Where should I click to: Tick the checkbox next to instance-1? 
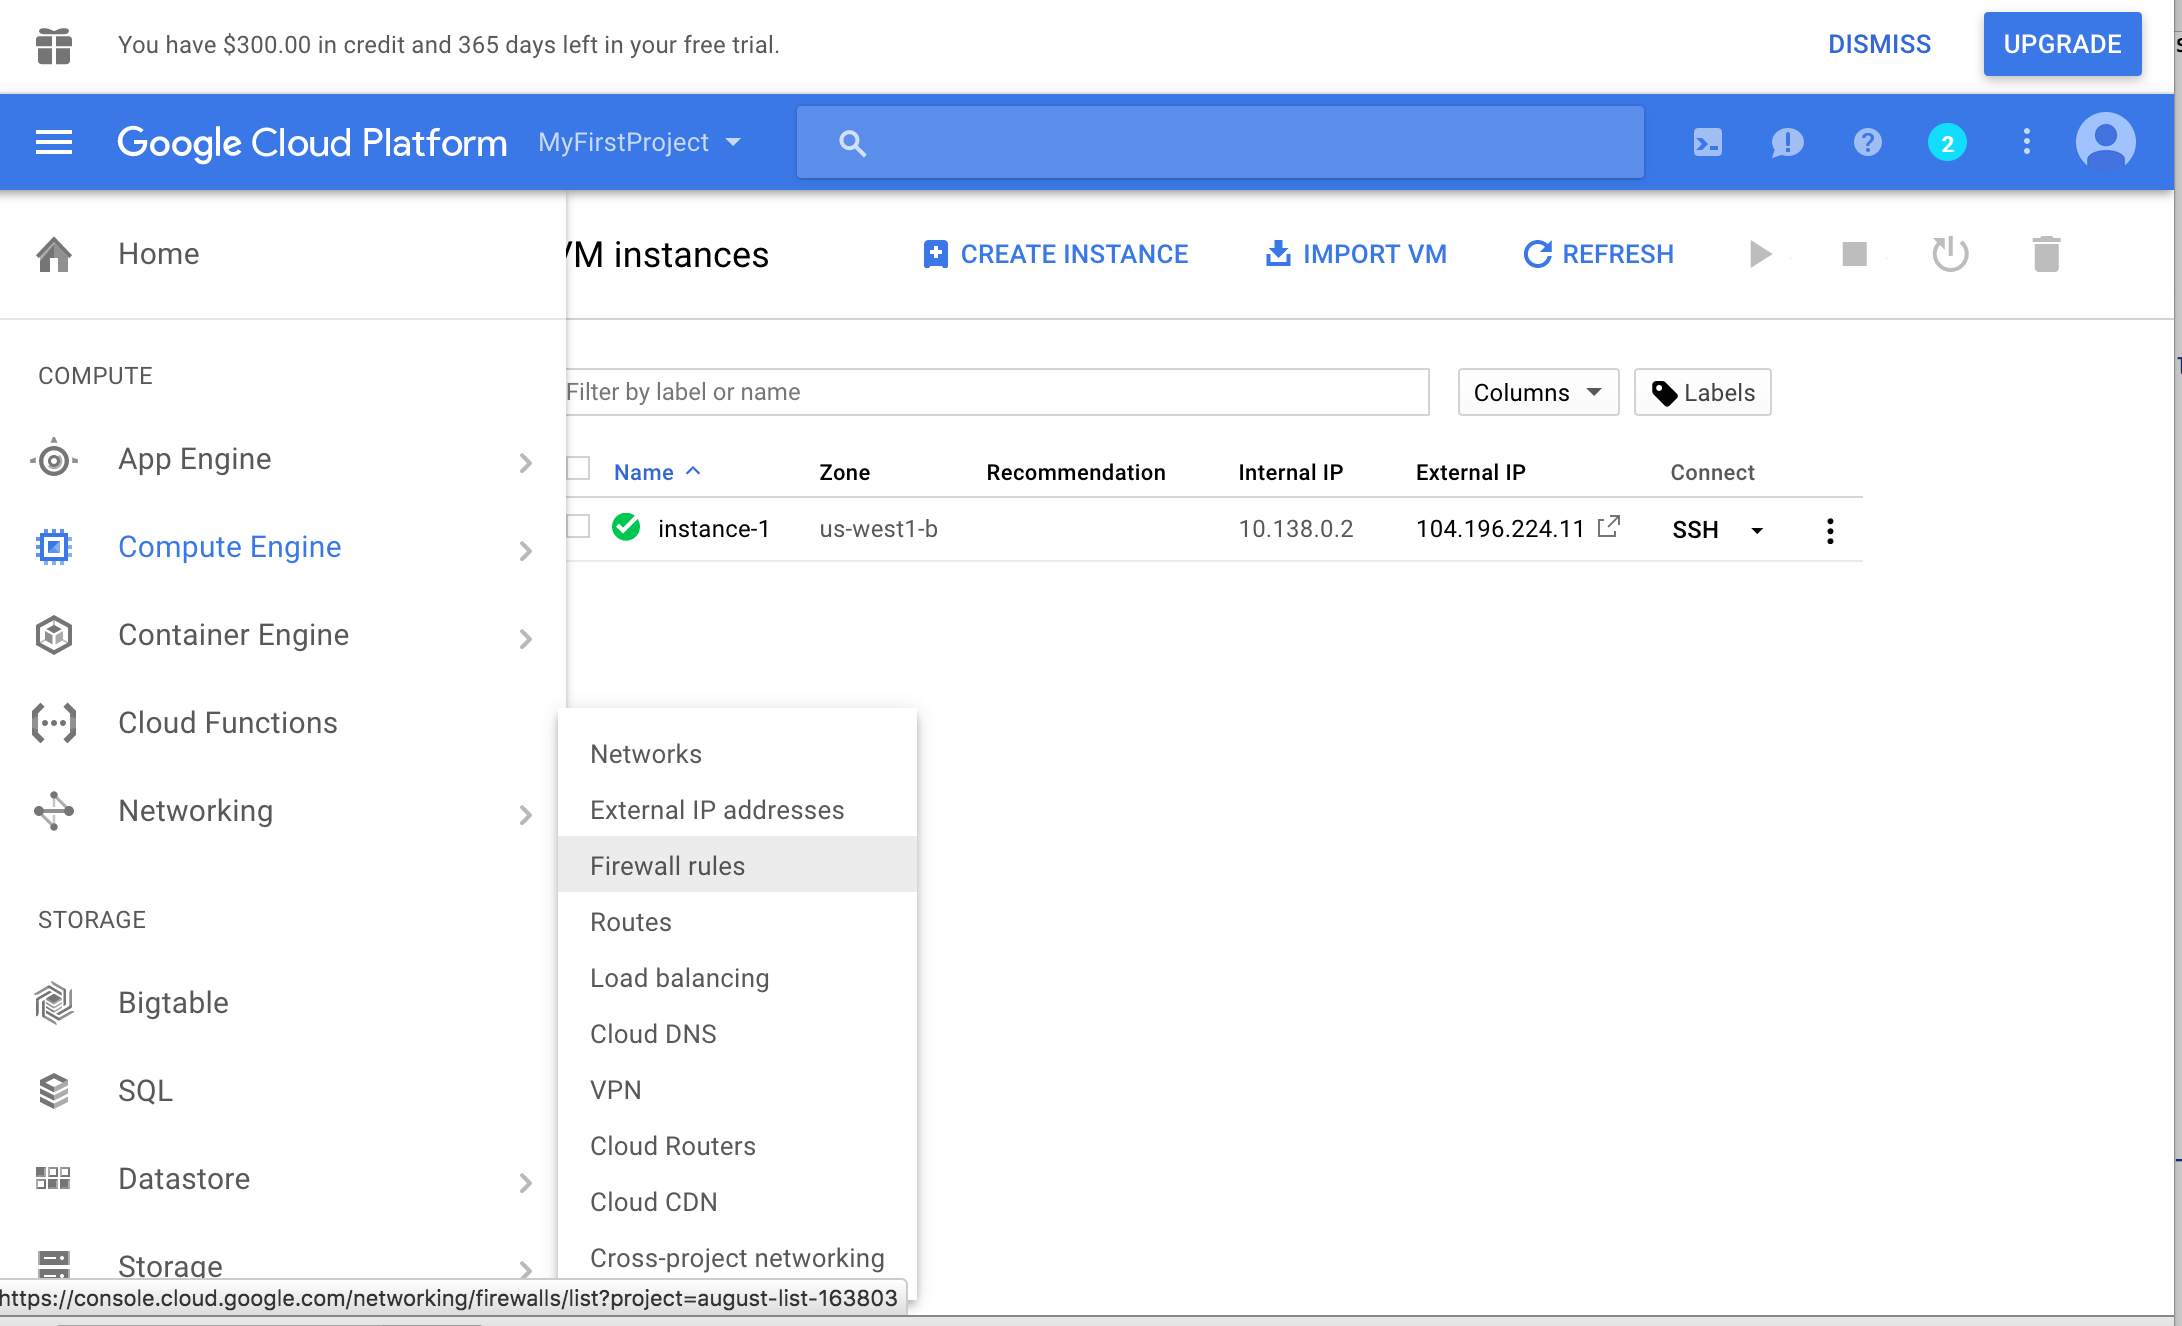coord(578,527)
